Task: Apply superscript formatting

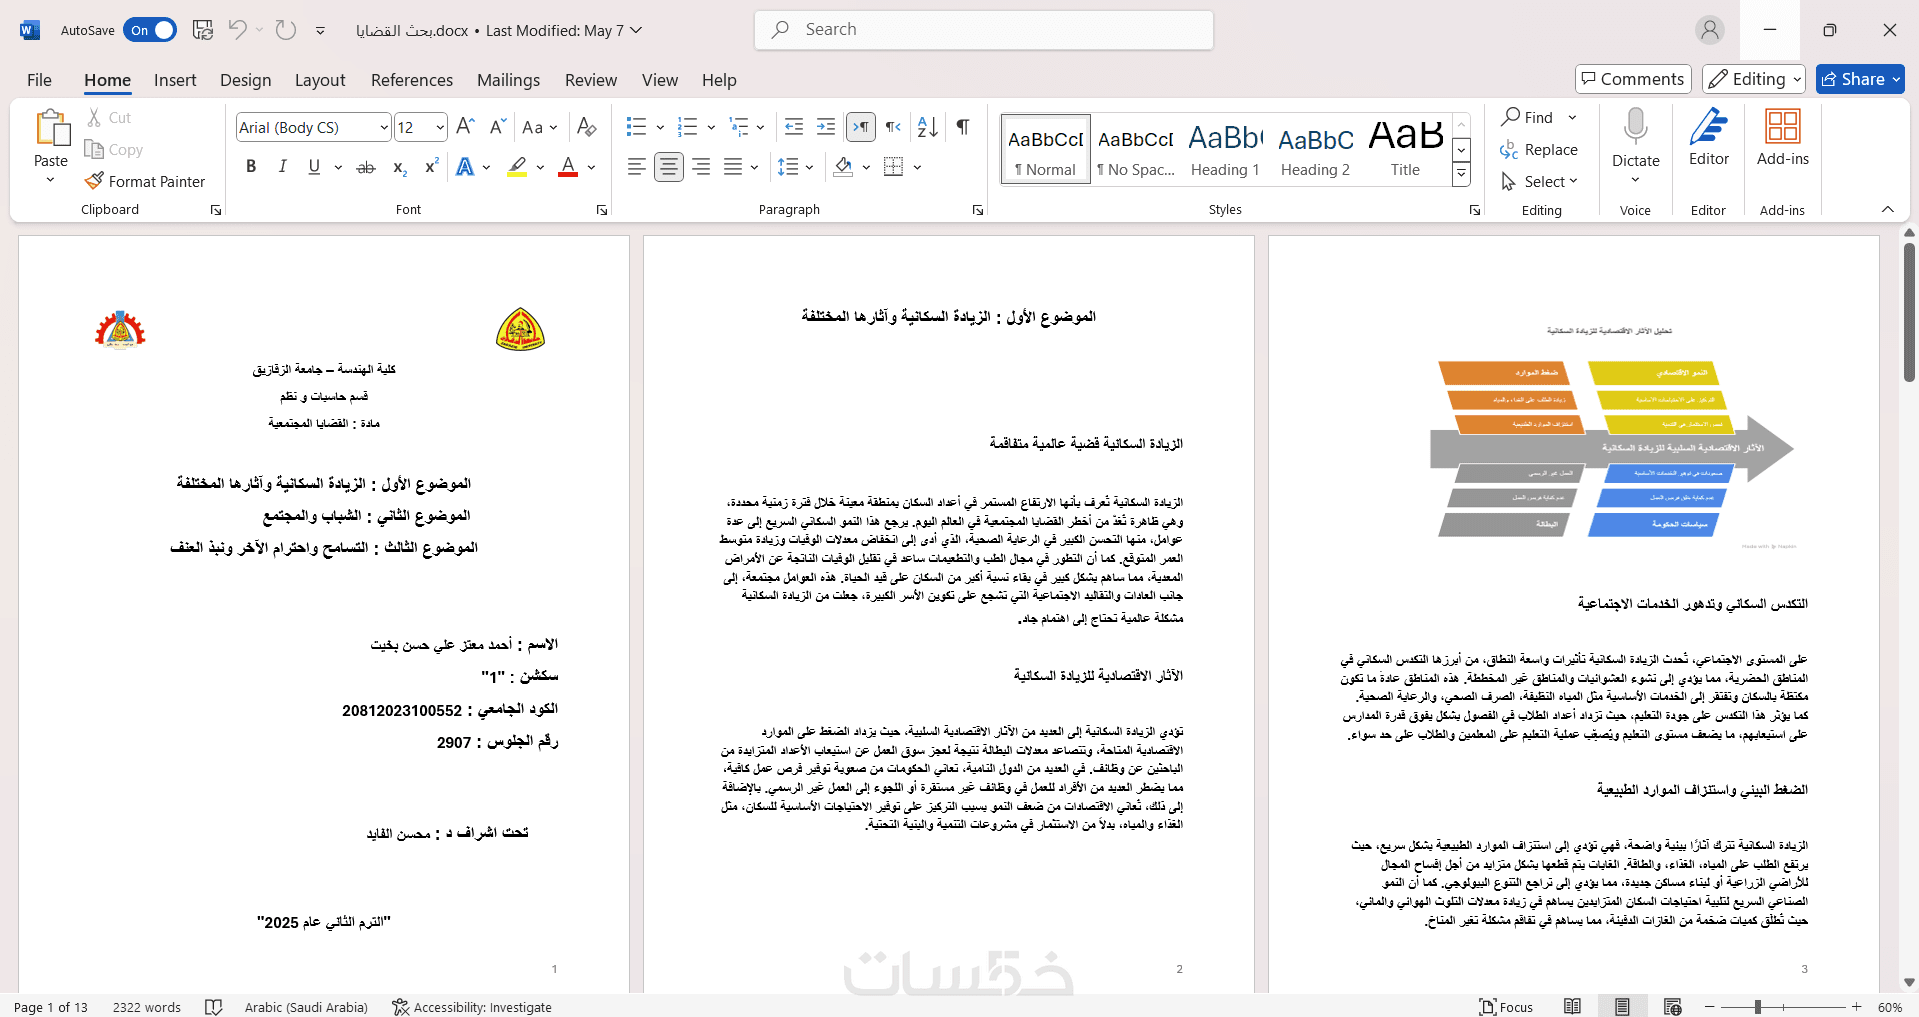Action: 431,167
